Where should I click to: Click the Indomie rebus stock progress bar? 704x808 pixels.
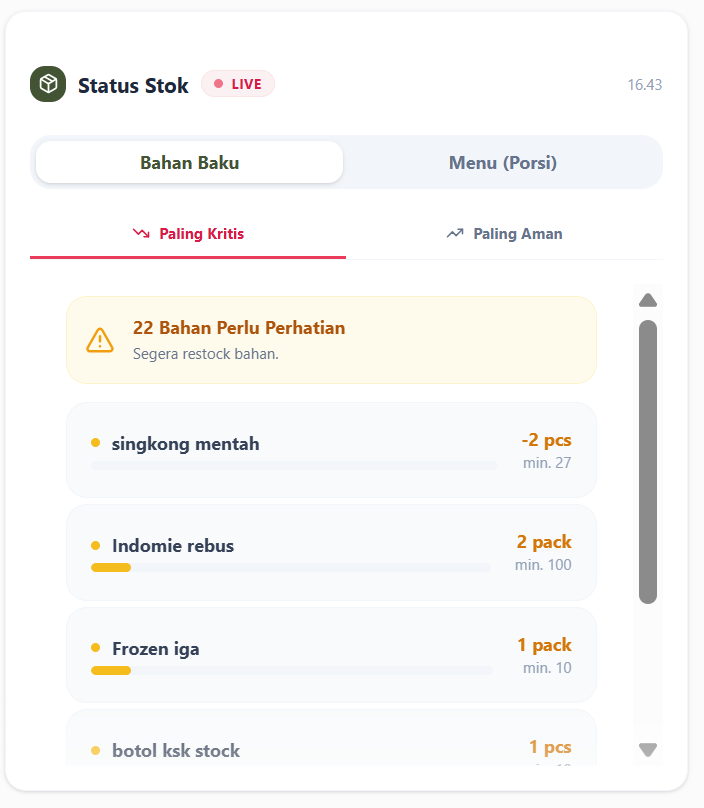tap(290, 568)
